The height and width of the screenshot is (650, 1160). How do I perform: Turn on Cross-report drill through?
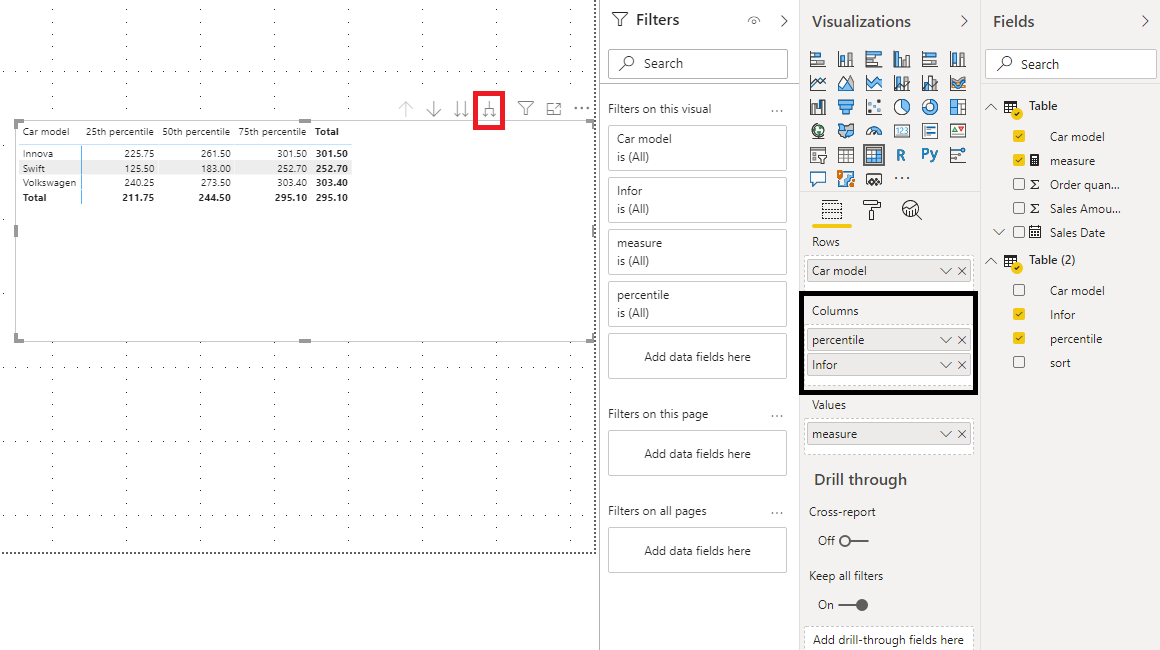tap(853, 541)
